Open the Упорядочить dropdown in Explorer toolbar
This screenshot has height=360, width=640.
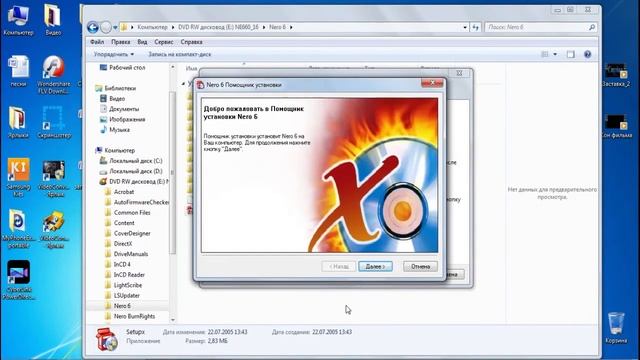(113, 54)
